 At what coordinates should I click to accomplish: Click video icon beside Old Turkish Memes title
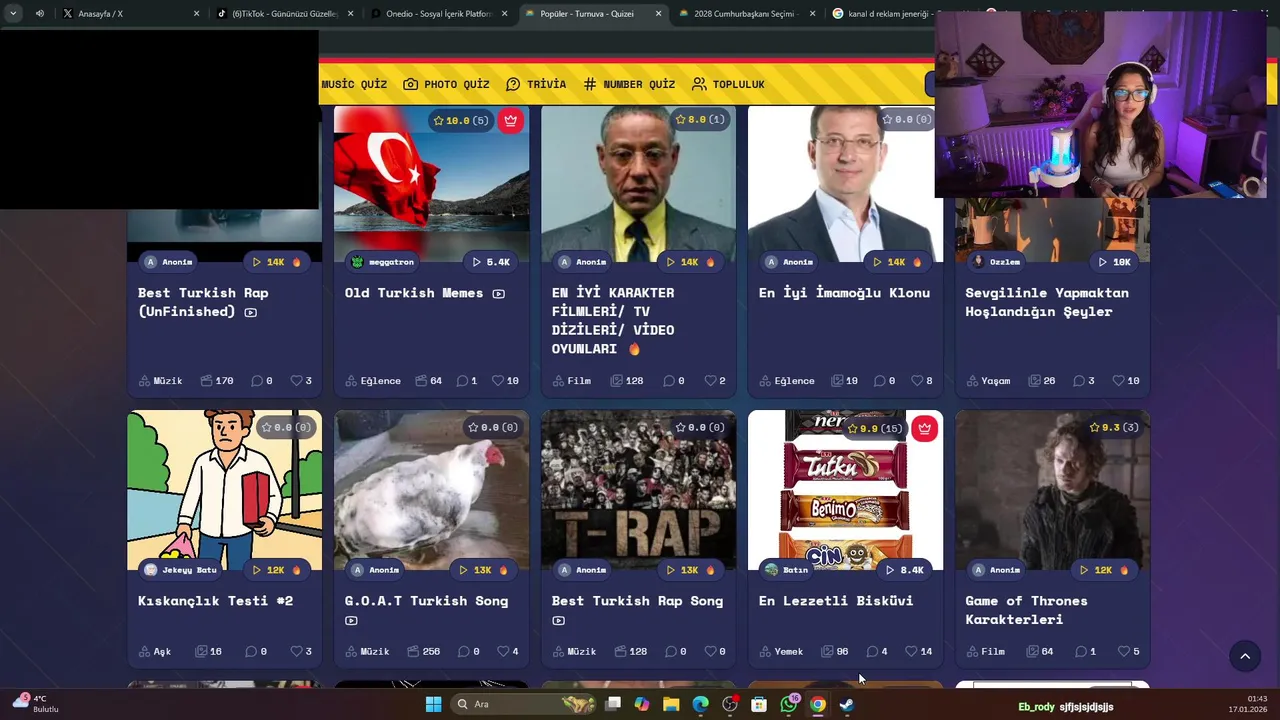click(498, 294)
